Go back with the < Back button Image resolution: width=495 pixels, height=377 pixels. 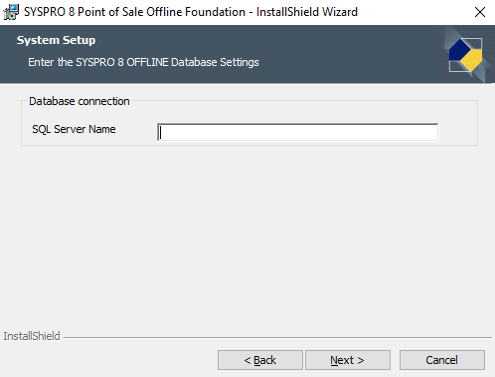(260, 360)
